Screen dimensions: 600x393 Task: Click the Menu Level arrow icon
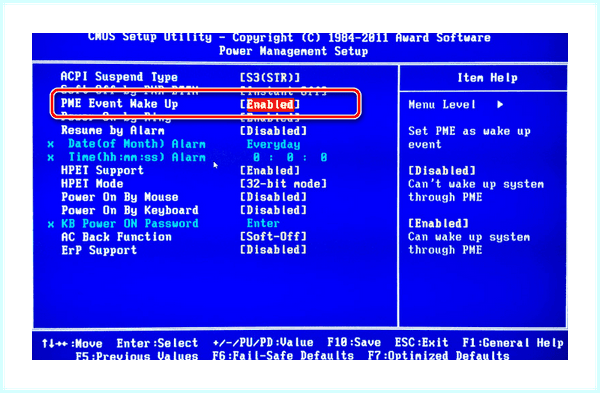click(x=500, y=104)
